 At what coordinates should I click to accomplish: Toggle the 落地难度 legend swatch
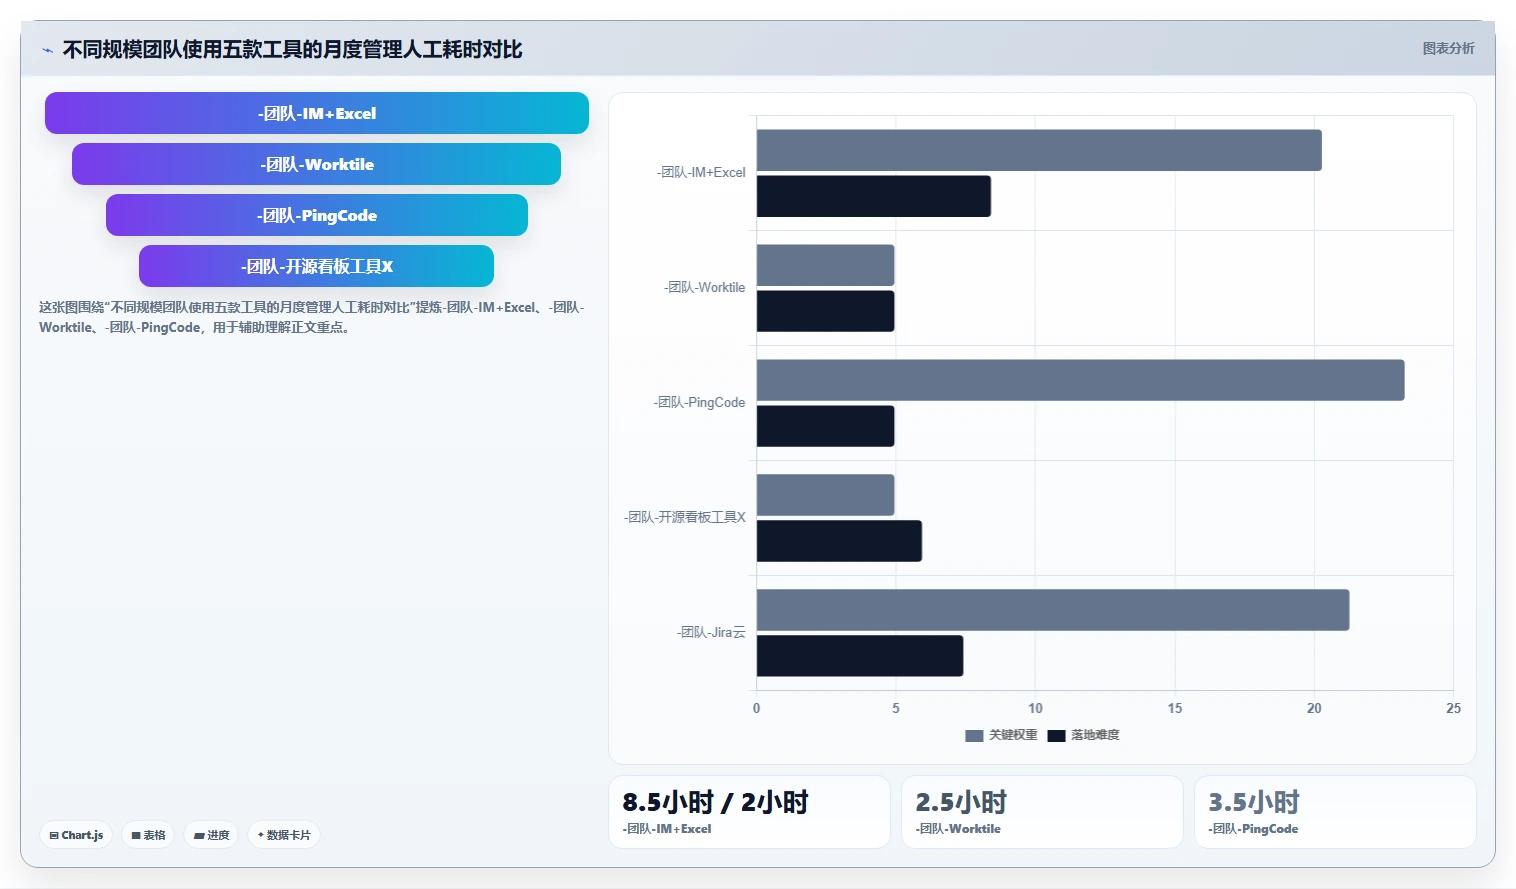[x=1056, y=736]
